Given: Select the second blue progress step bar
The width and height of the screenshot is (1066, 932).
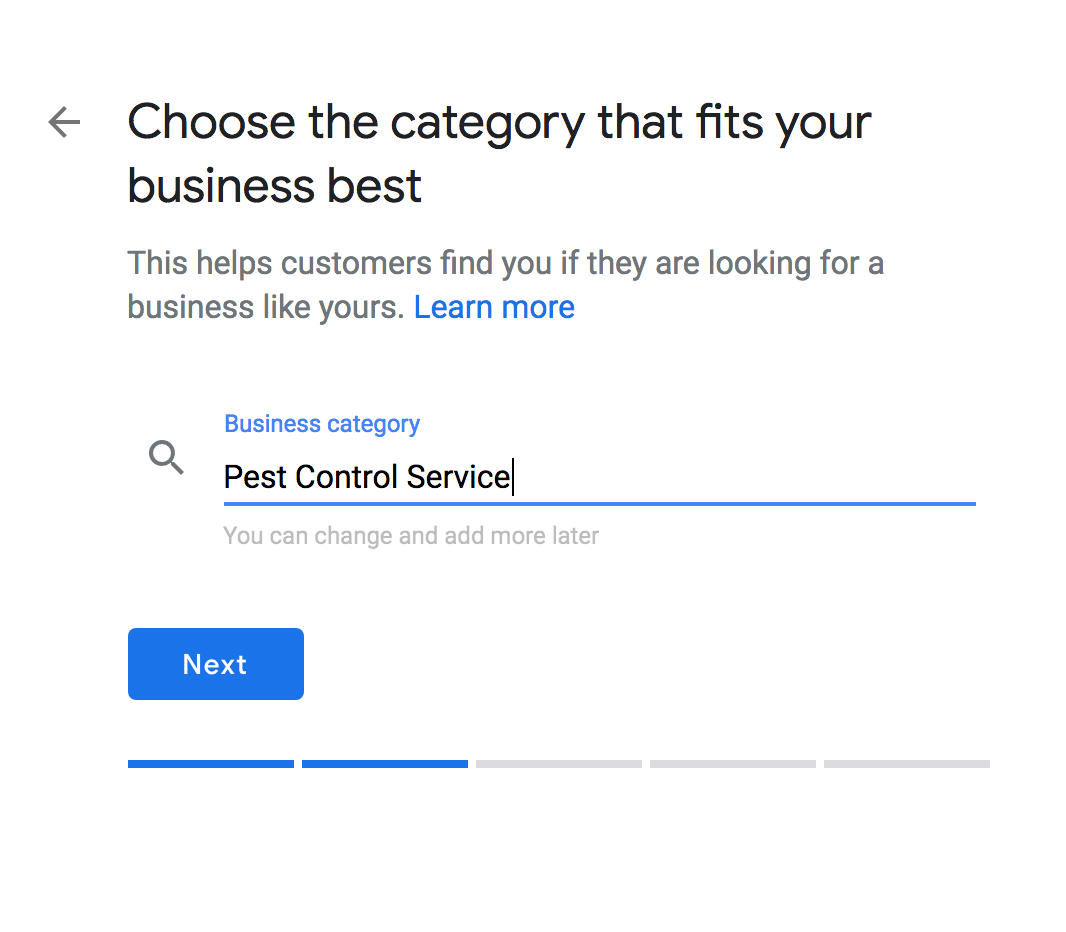Looking at the screenshot, I should 385,764.
